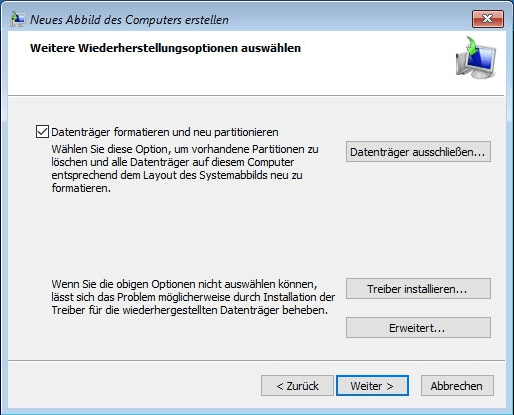Click the empty gray area between the two text paragraphs
Image resolution: width=514 pixels, height=415 pixels.
tap(193, 237)
